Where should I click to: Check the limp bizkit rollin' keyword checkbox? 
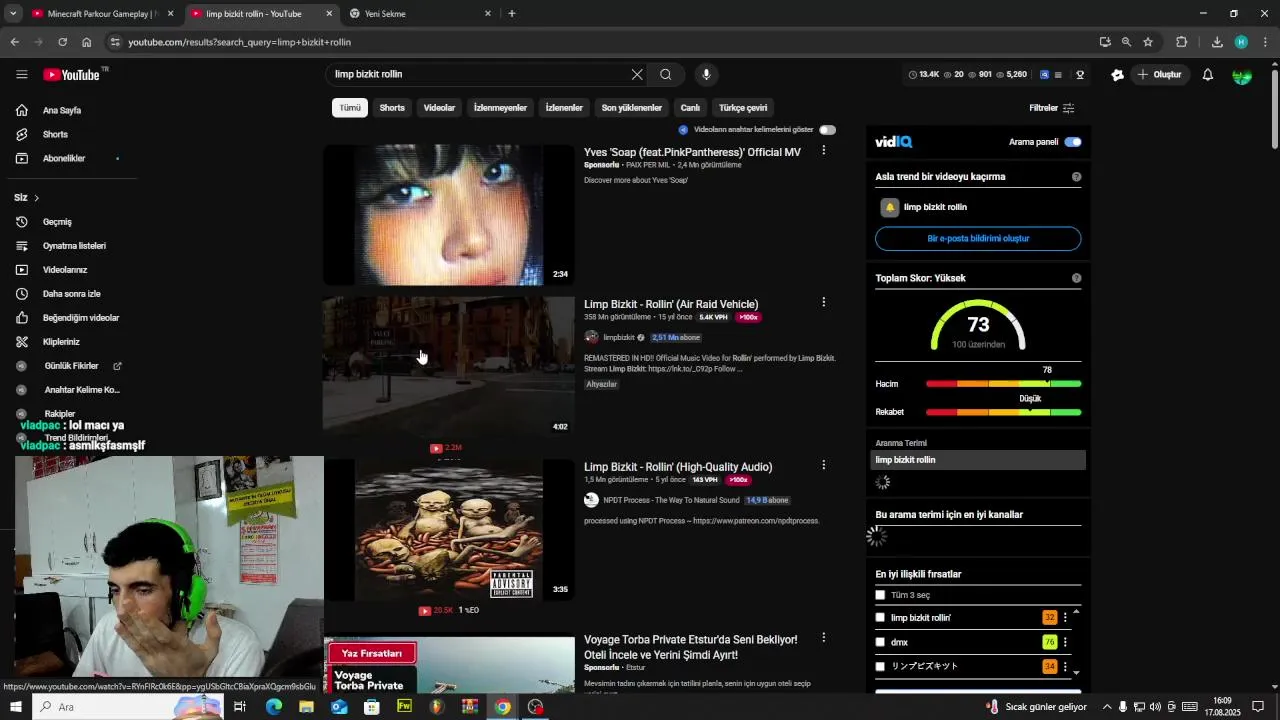click(x=880, y=618)
